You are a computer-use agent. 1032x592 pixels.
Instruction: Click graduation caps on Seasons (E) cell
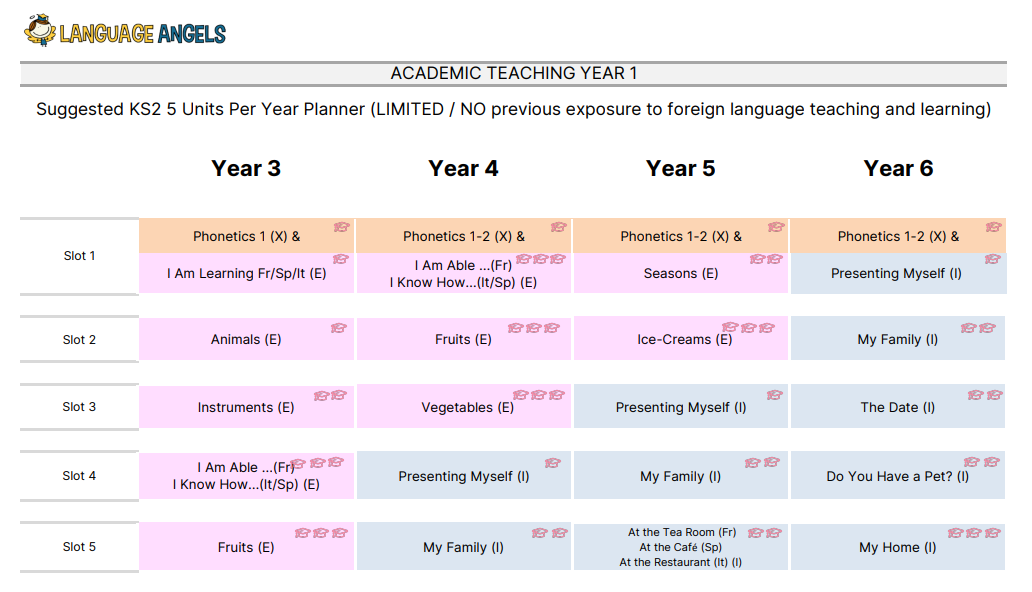point(766,259)
